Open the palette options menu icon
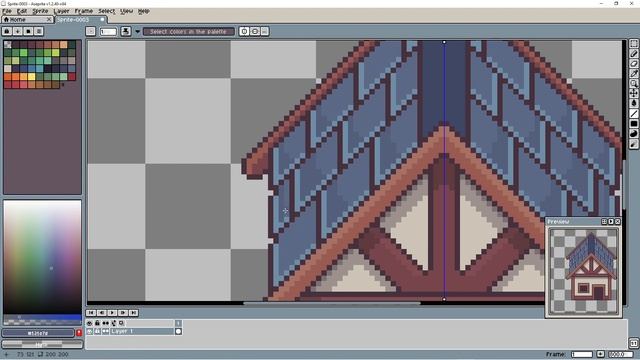The width and height of the screenshot is (640, 360). pyautogui.click(x=39, y=31)
